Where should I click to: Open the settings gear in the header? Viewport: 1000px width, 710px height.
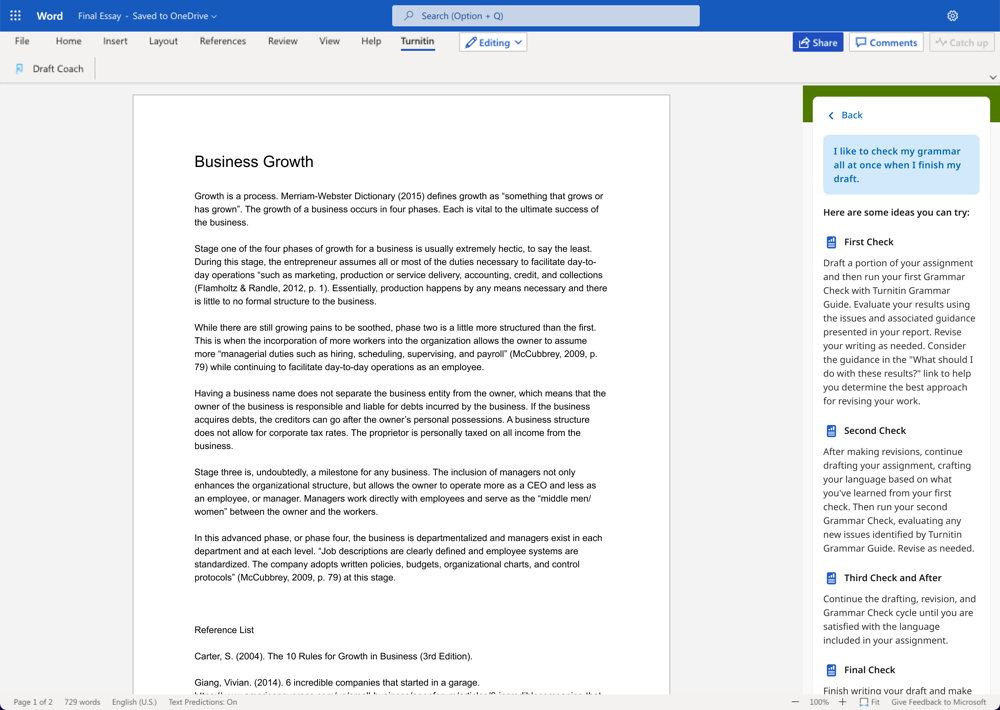click(952, 15)
